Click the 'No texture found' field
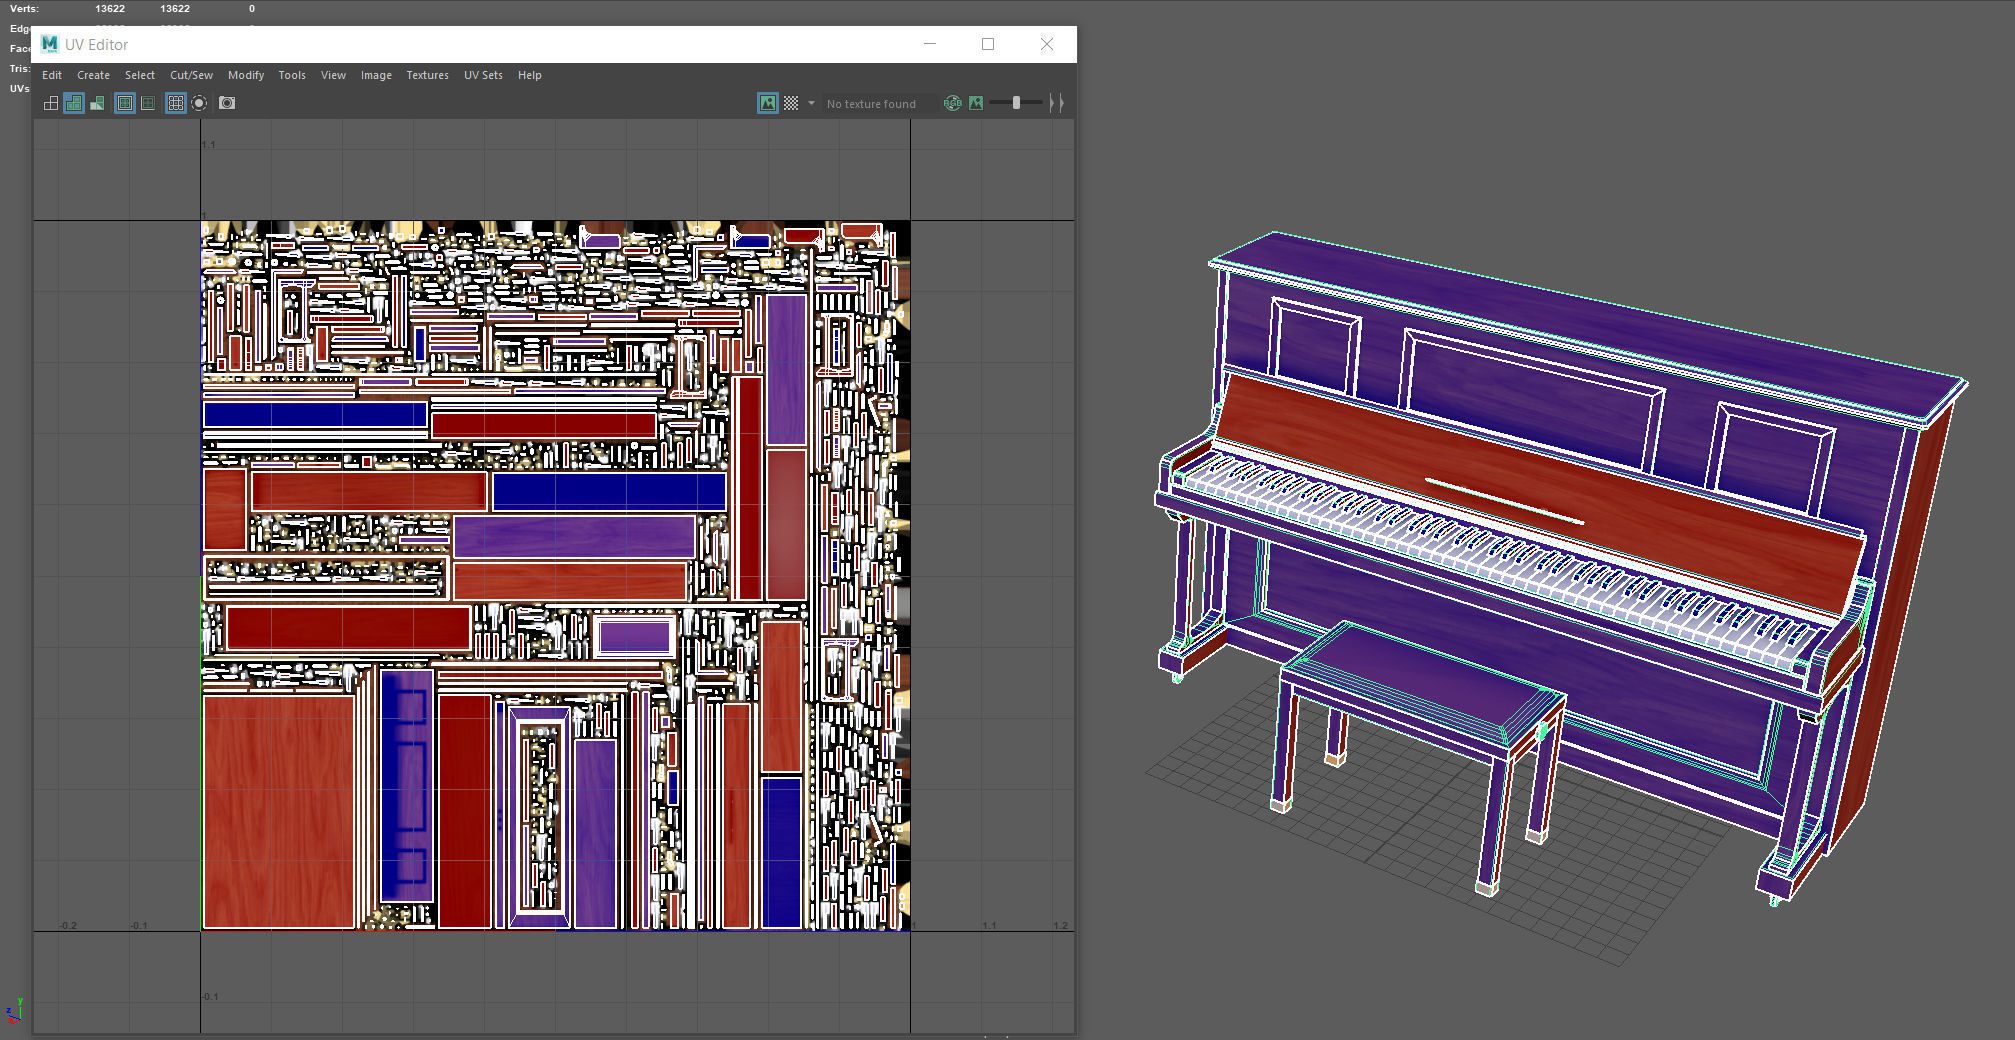Viewport: 2015px width, 1040px height. [880, 104]
